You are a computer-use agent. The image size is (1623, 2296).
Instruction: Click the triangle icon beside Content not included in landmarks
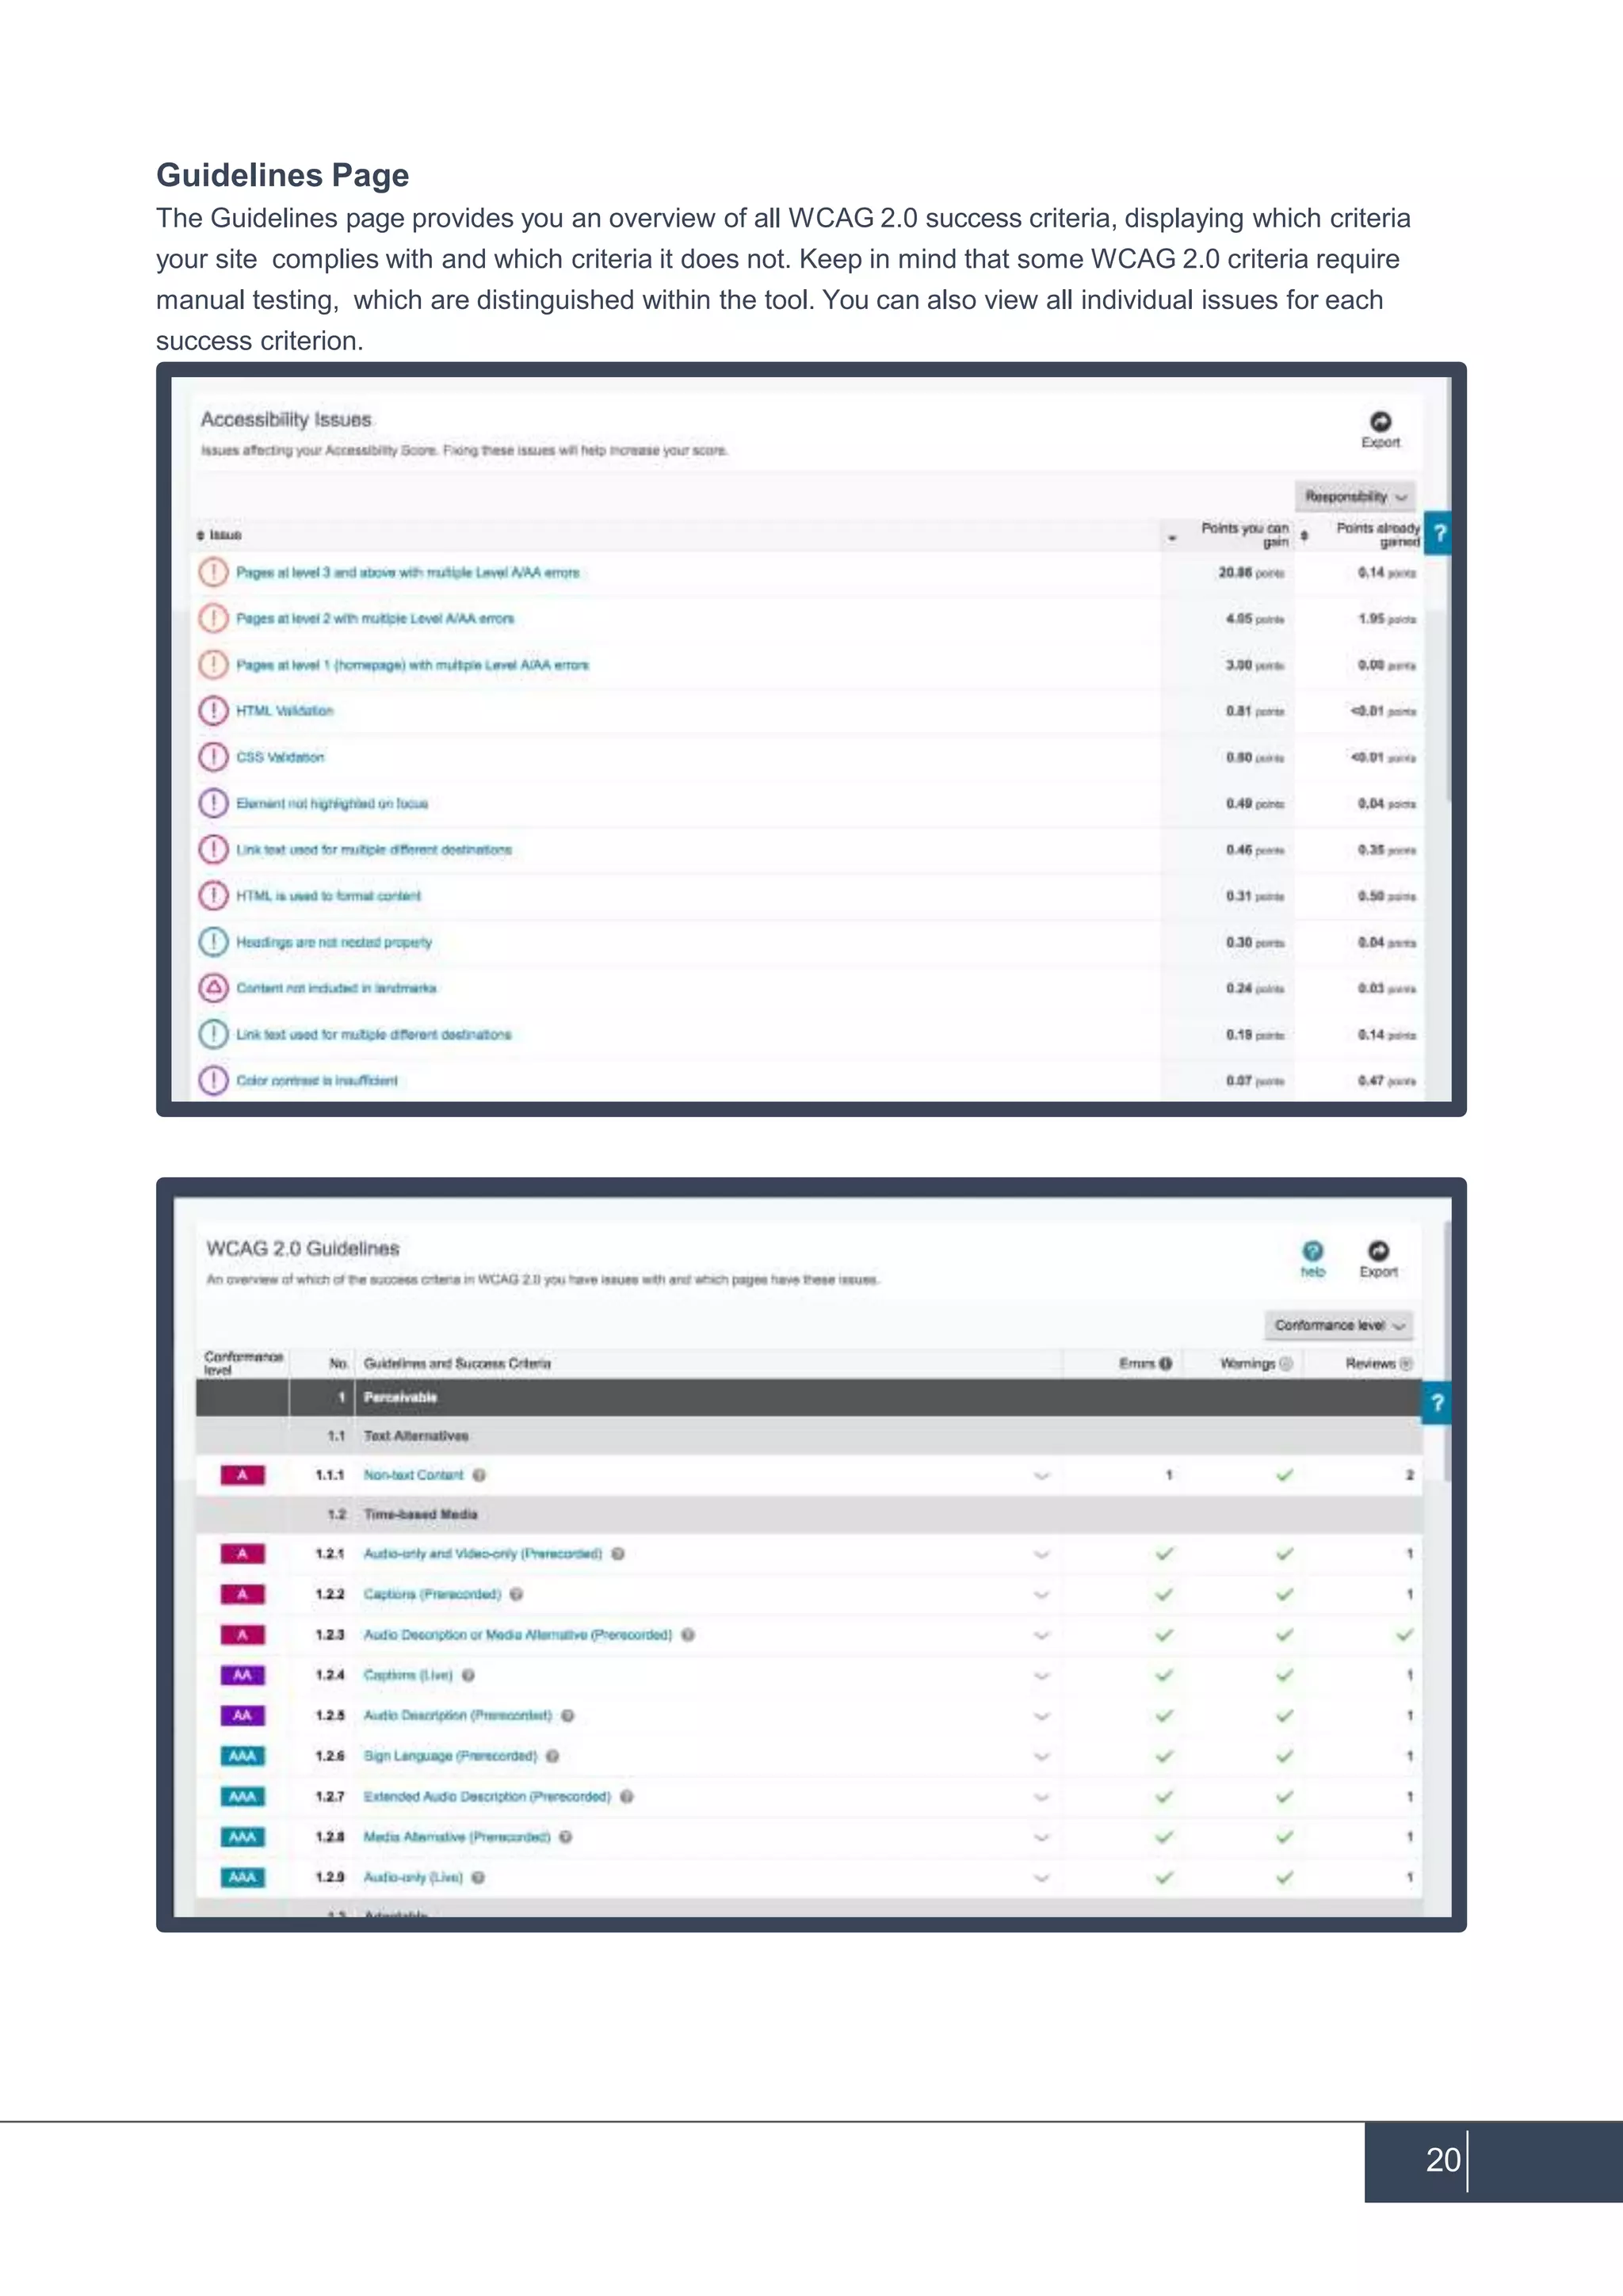point(213,988)
